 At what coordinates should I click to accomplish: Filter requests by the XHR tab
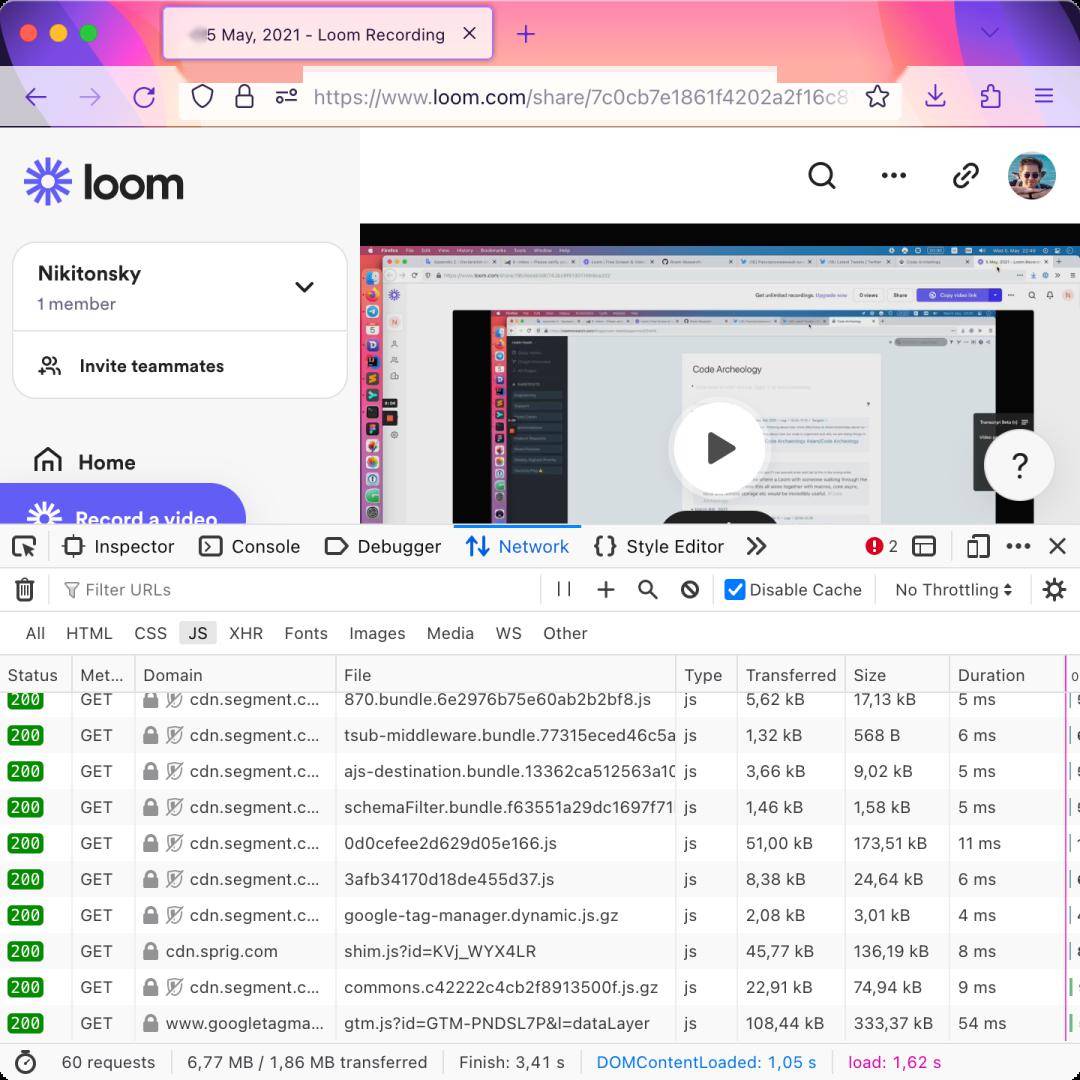pyautogui.click(x=245, y=633)
